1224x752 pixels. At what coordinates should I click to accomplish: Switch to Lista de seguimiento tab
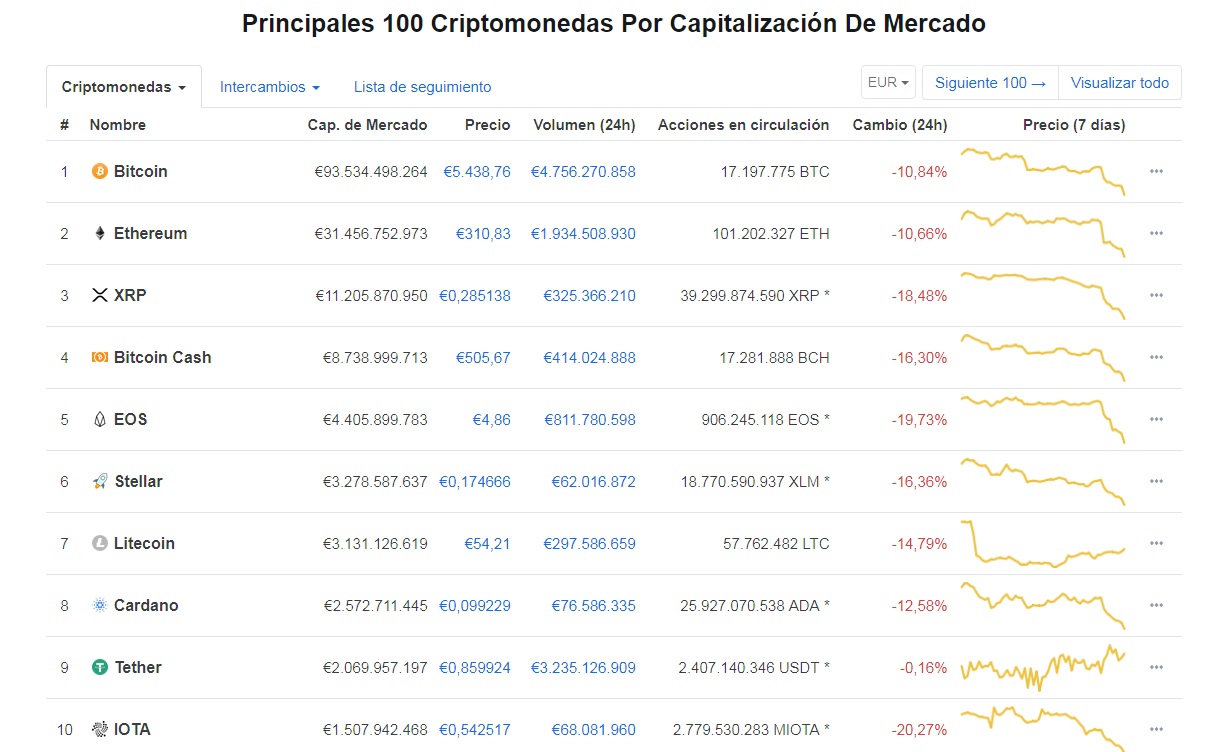(x=422, y=87)
